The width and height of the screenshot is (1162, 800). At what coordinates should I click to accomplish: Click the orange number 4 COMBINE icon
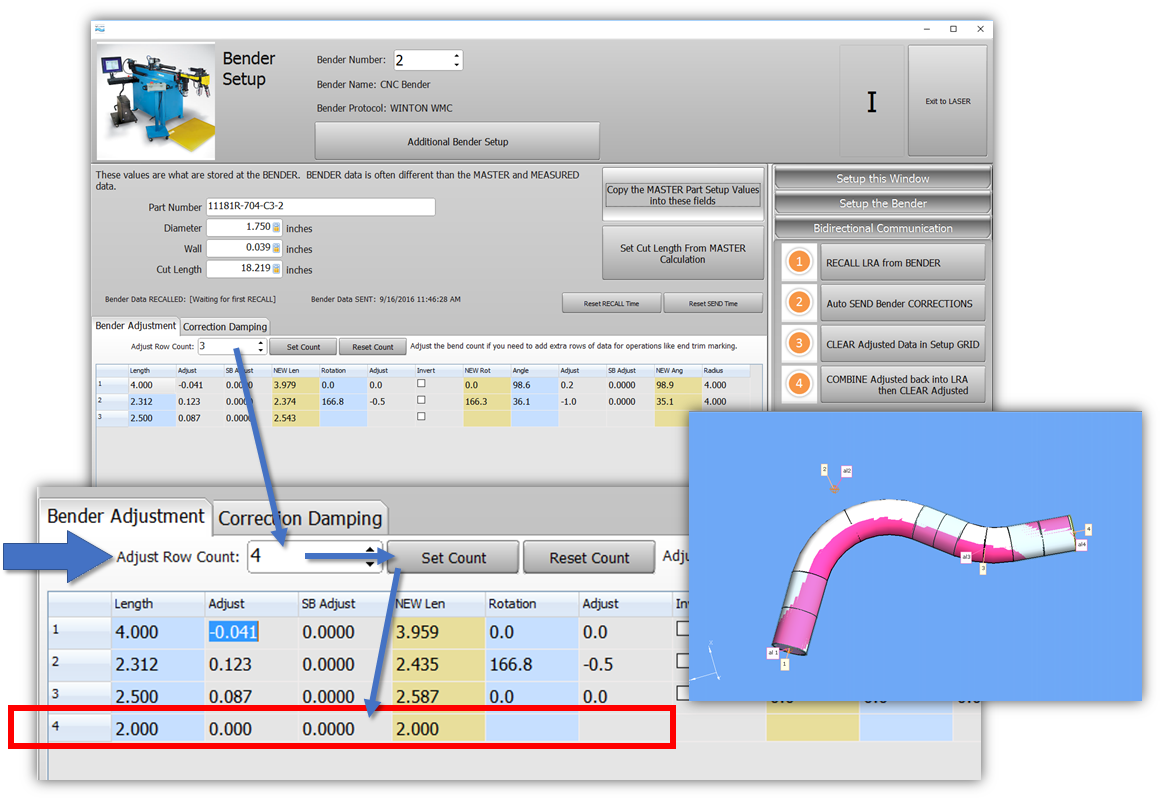799,384
